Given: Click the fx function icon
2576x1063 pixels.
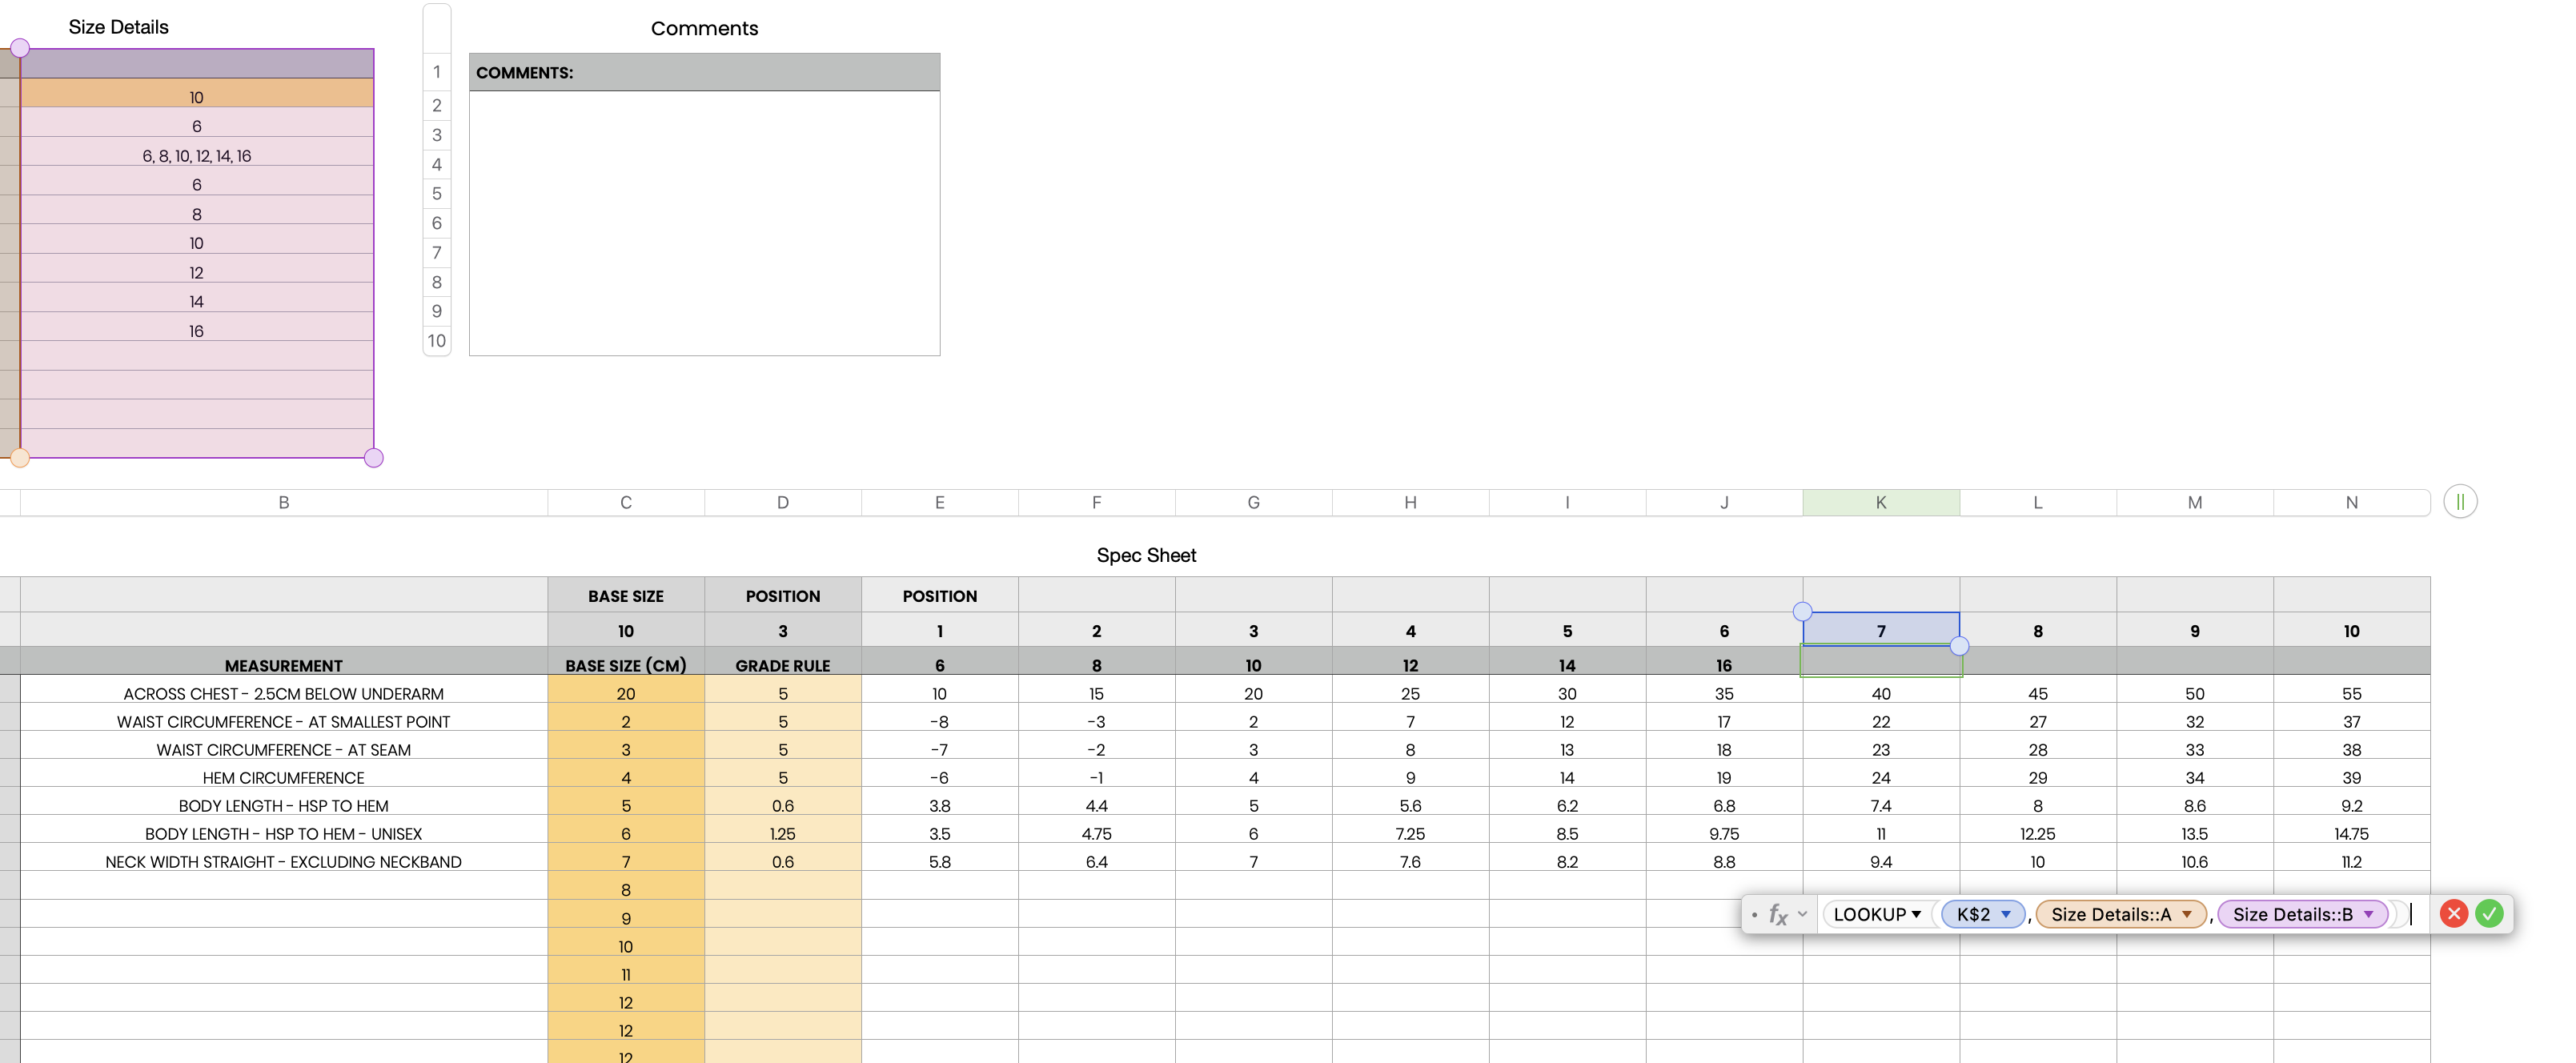Looking at the screenshot, I should pos(1777,914).
